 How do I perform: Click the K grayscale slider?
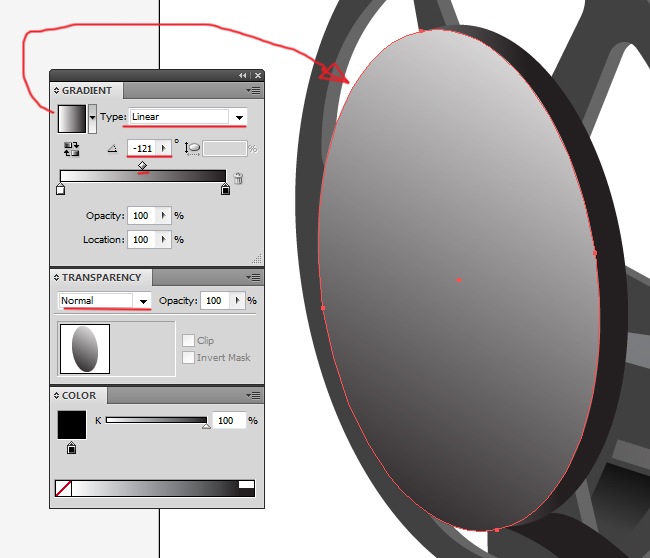pos(156,420)
